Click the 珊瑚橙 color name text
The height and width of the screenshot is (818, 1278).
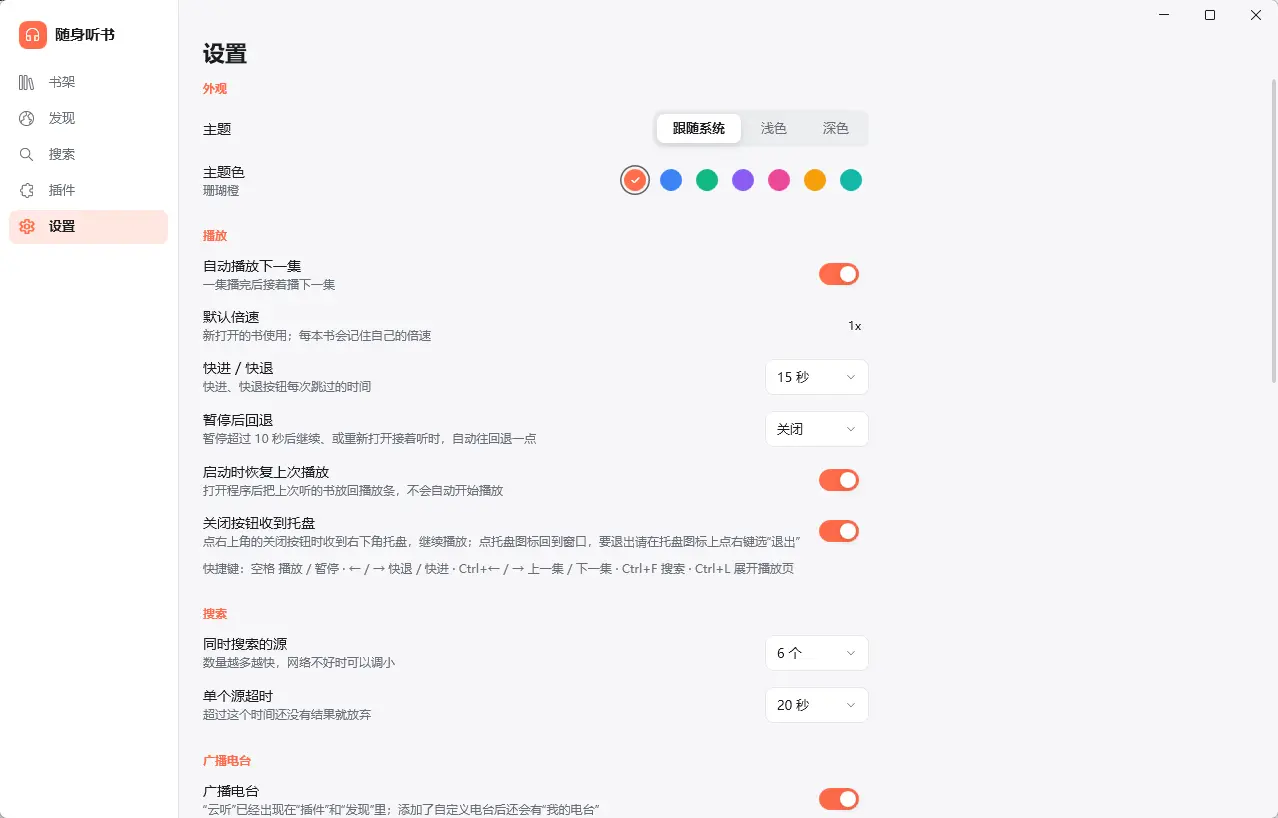point(221,191)
